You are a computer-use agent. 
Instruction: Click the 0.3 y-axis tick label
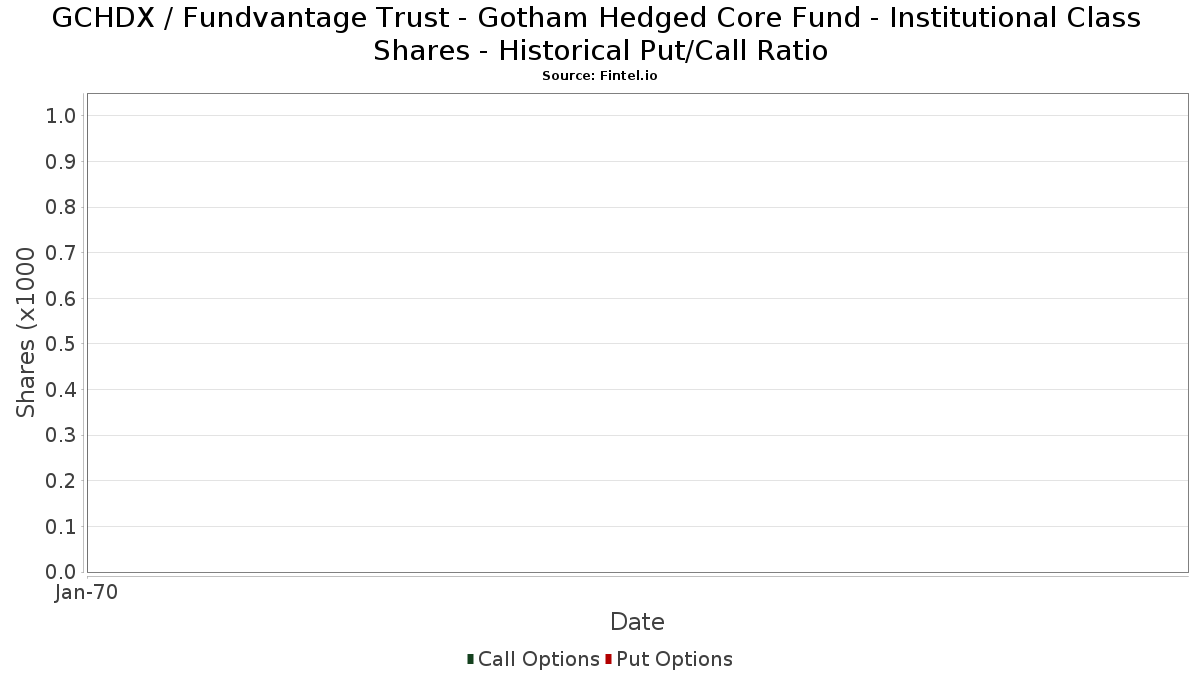[61, 435]
